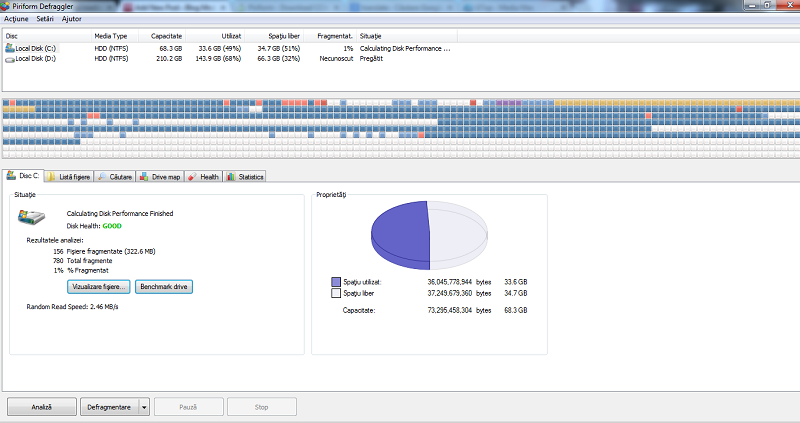Click the Spațiu liber white color swatch
Screen dimensions: 800x423
coord(336,293)
